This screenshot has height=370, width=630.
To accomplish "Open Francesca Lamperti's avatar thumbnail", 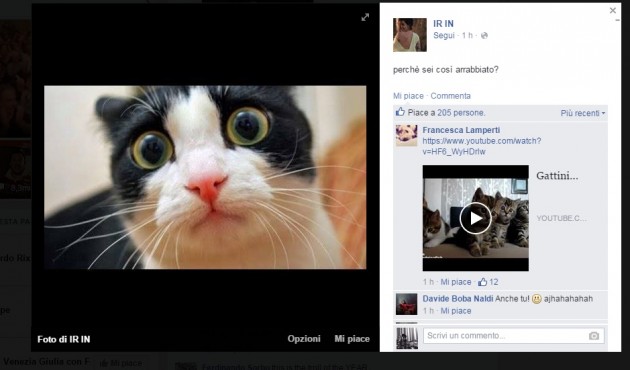I will point(407,135).
